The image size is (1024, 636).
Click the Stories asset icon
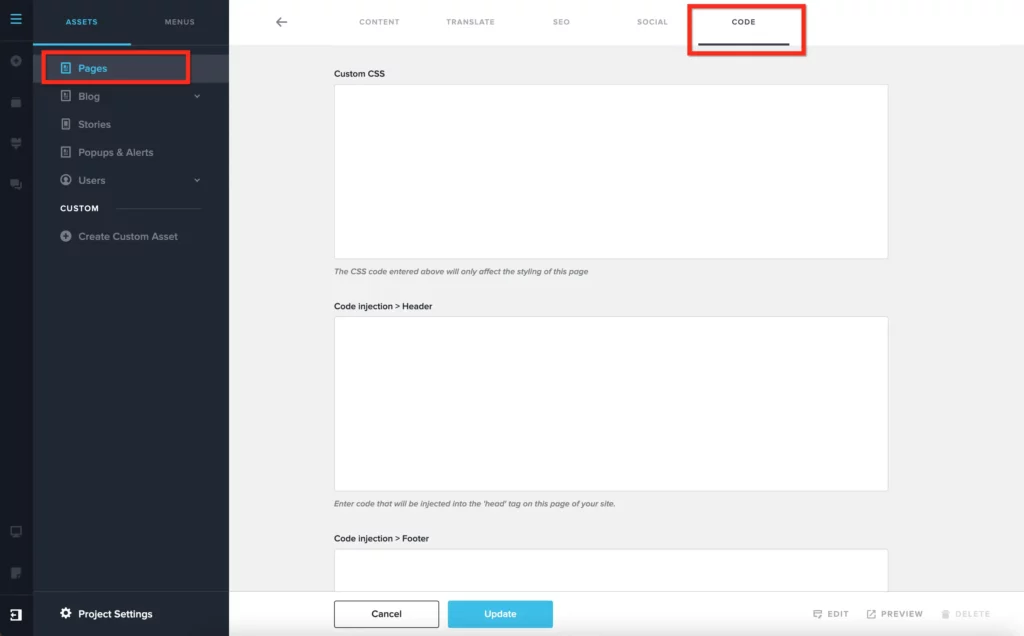(x=64, y=124)
